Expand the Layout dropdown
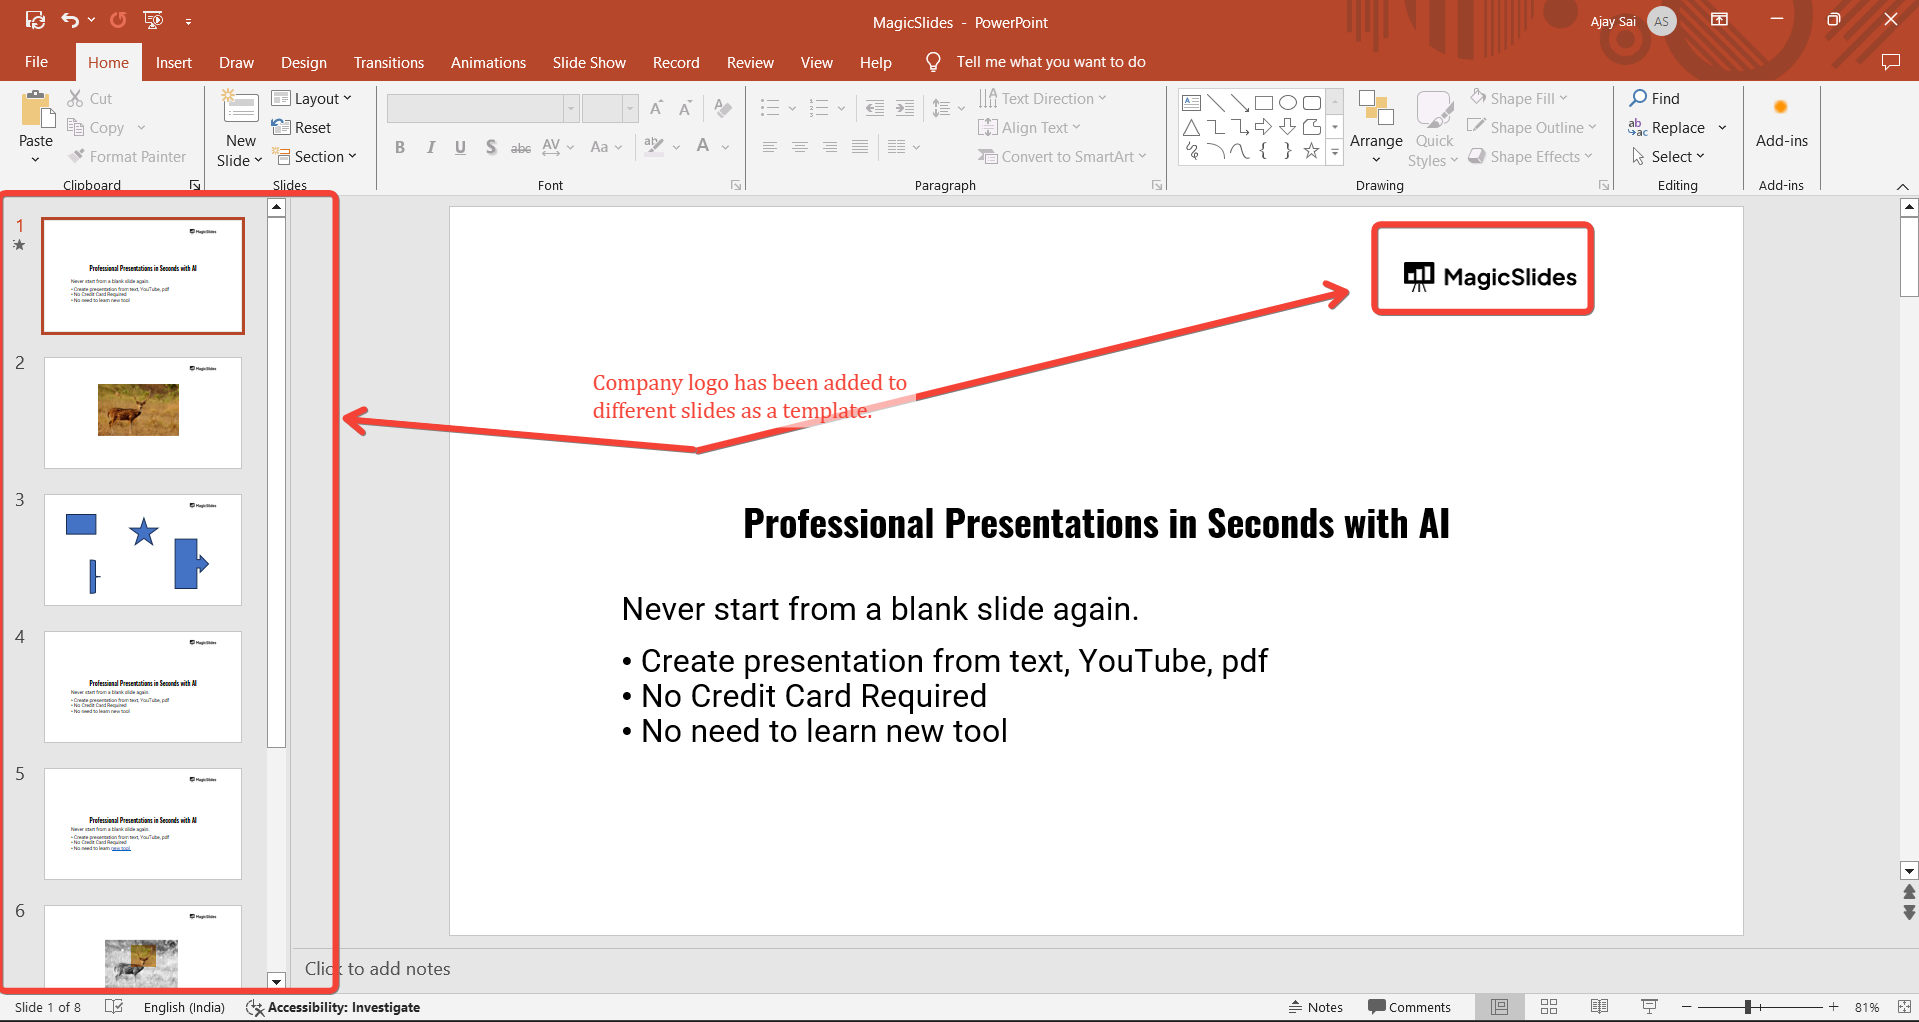The width and height of the screenshot is (1919, 1022). pos(312,98)
